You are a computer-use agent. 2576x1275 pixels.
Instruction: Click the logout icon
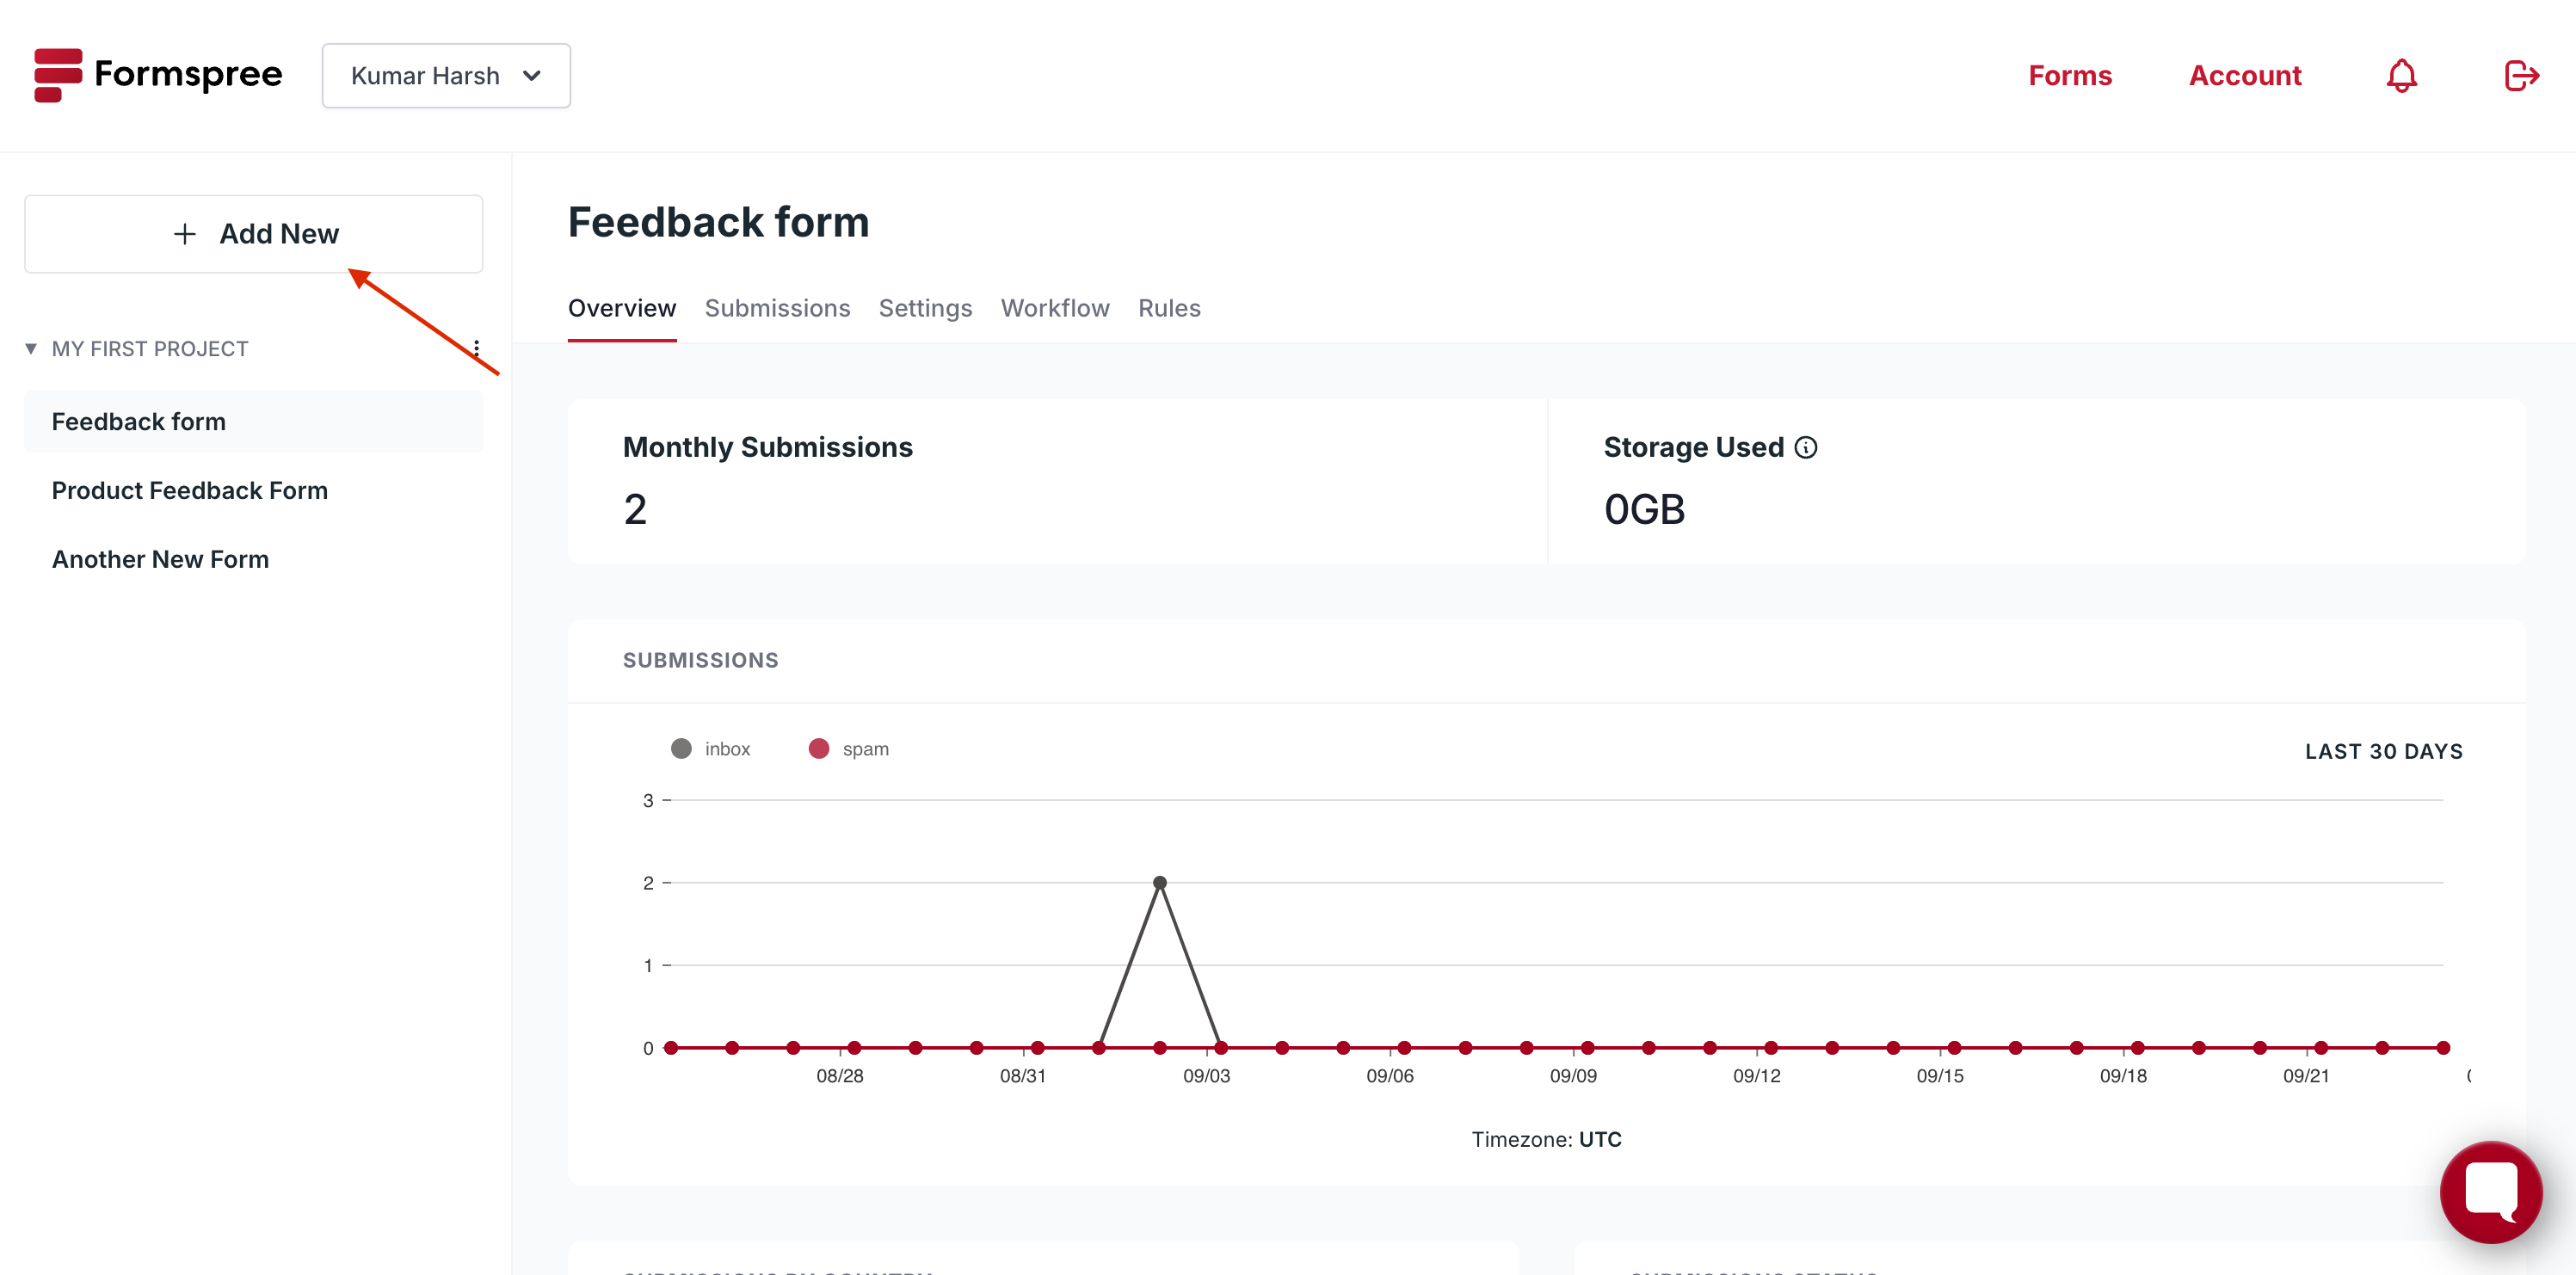coord(2520,76)
